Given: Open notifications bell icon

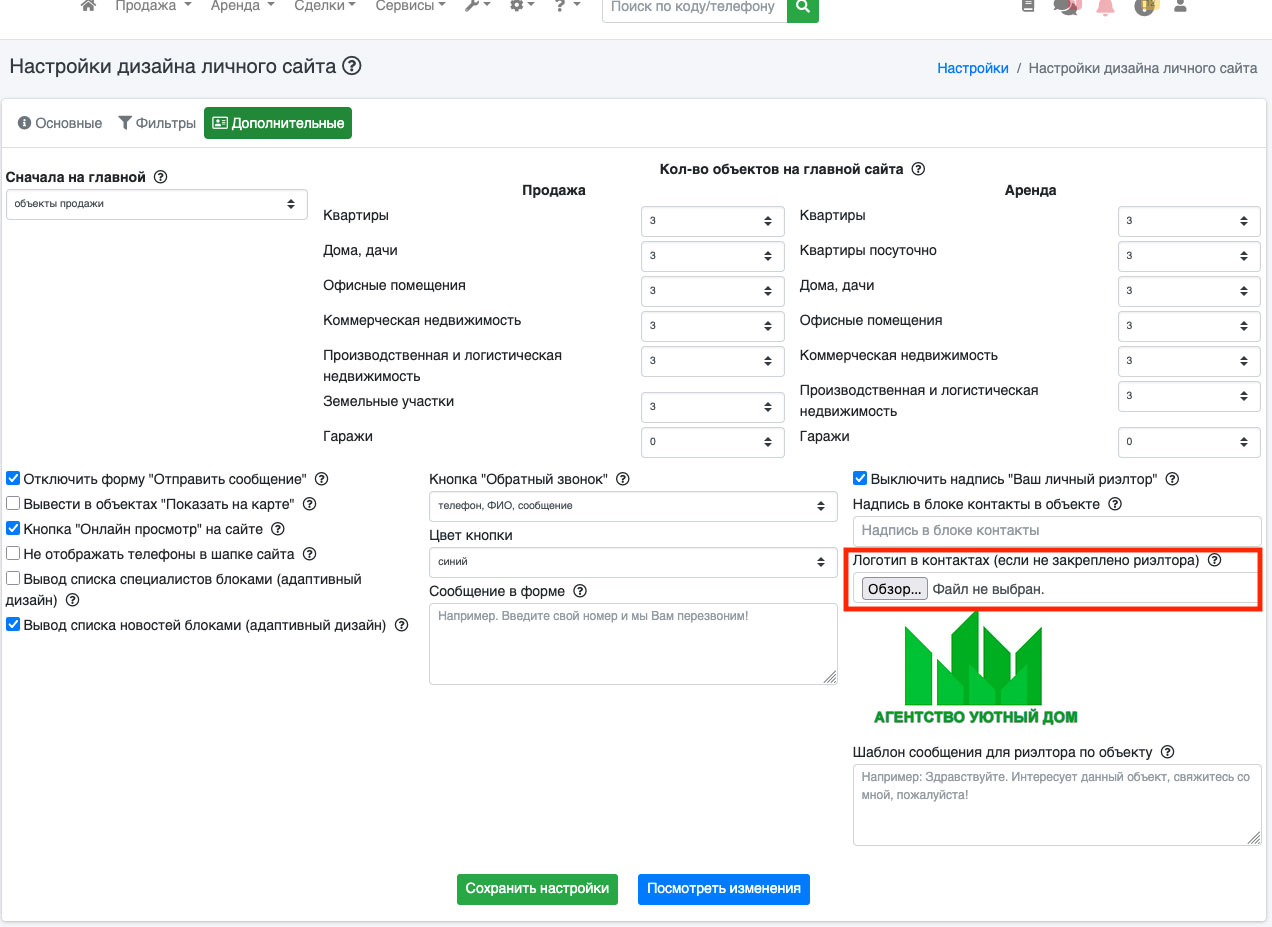Looking at the screenshot, I should [x=1105, y=7].
